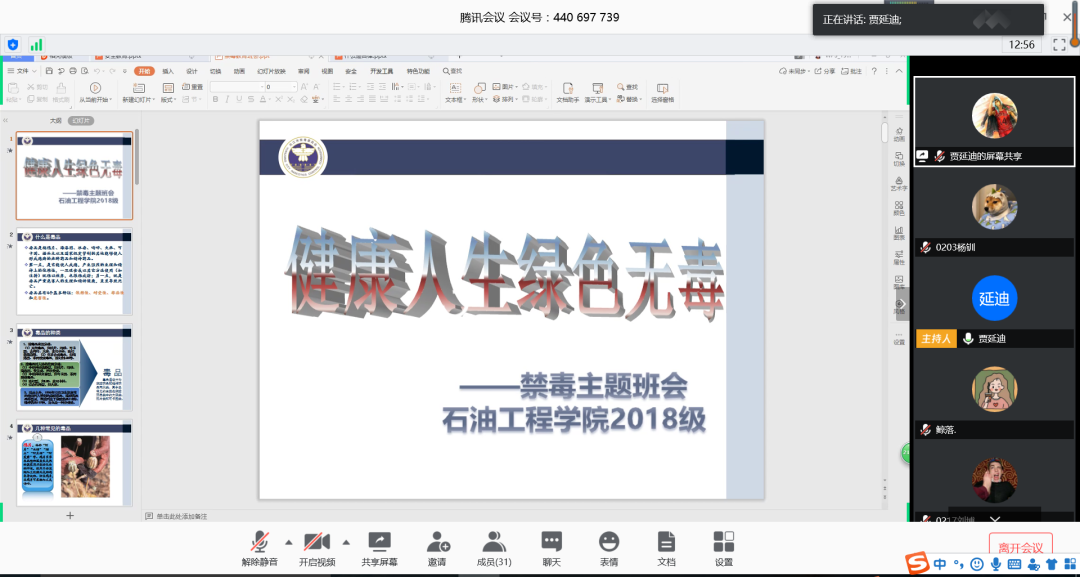Image resolution: width=1080 pixels, height=577 pixels.
Task: Click 从当前开始 slideshow button
Action: pos(95,93)
